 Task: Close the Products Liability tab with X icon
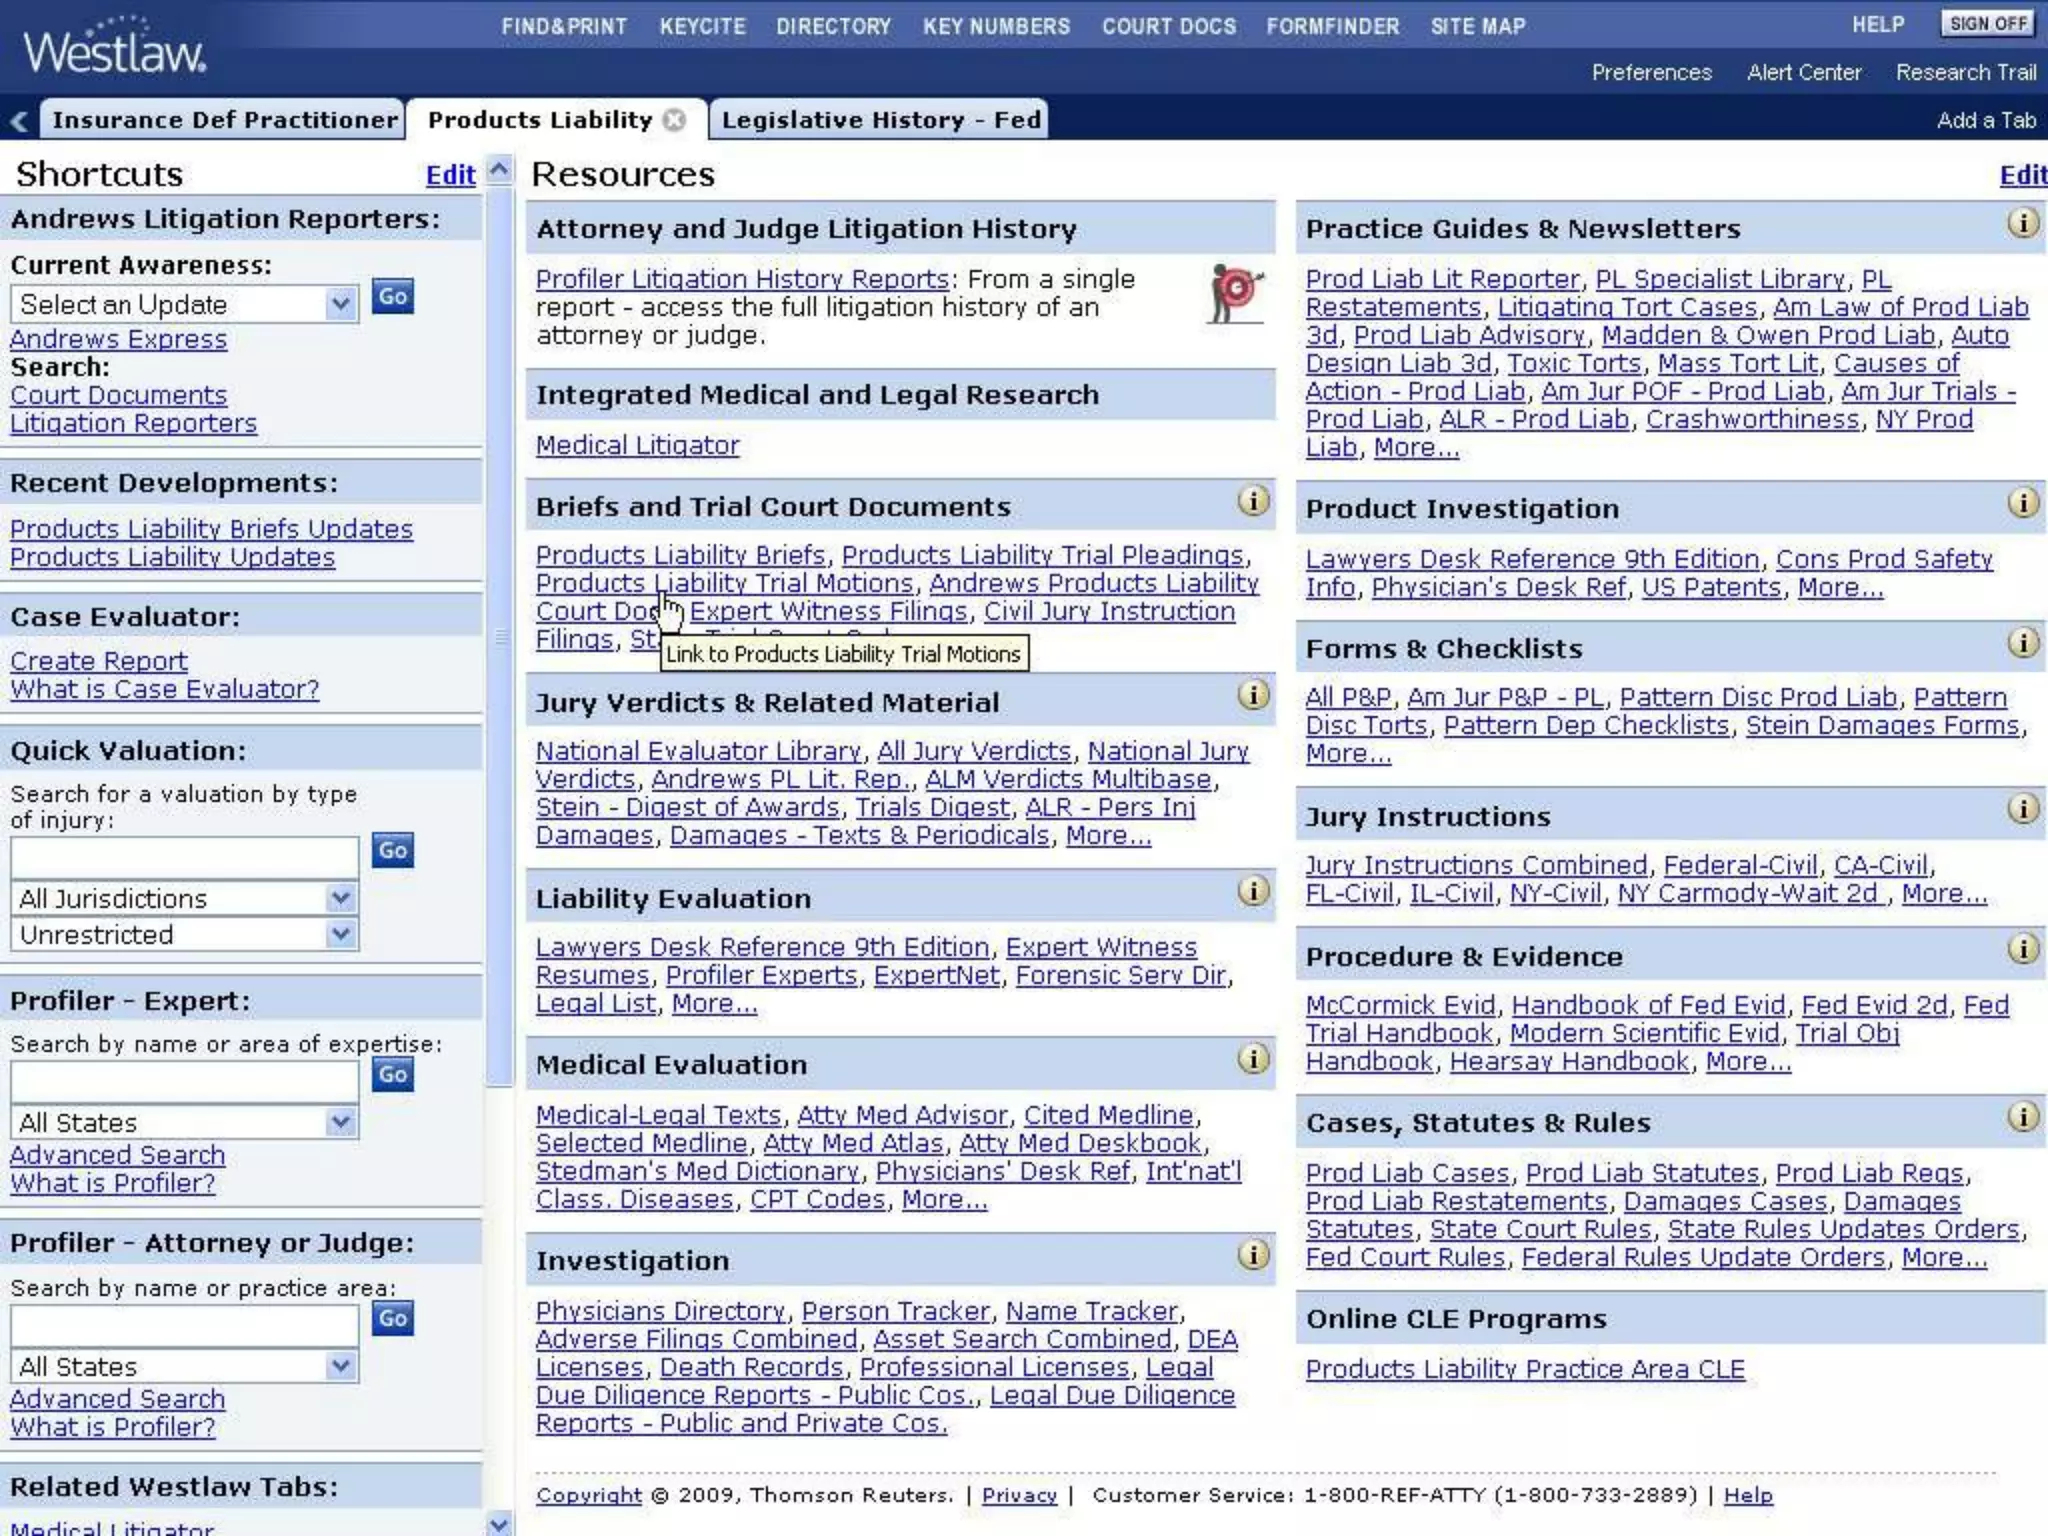click(676, 120)
